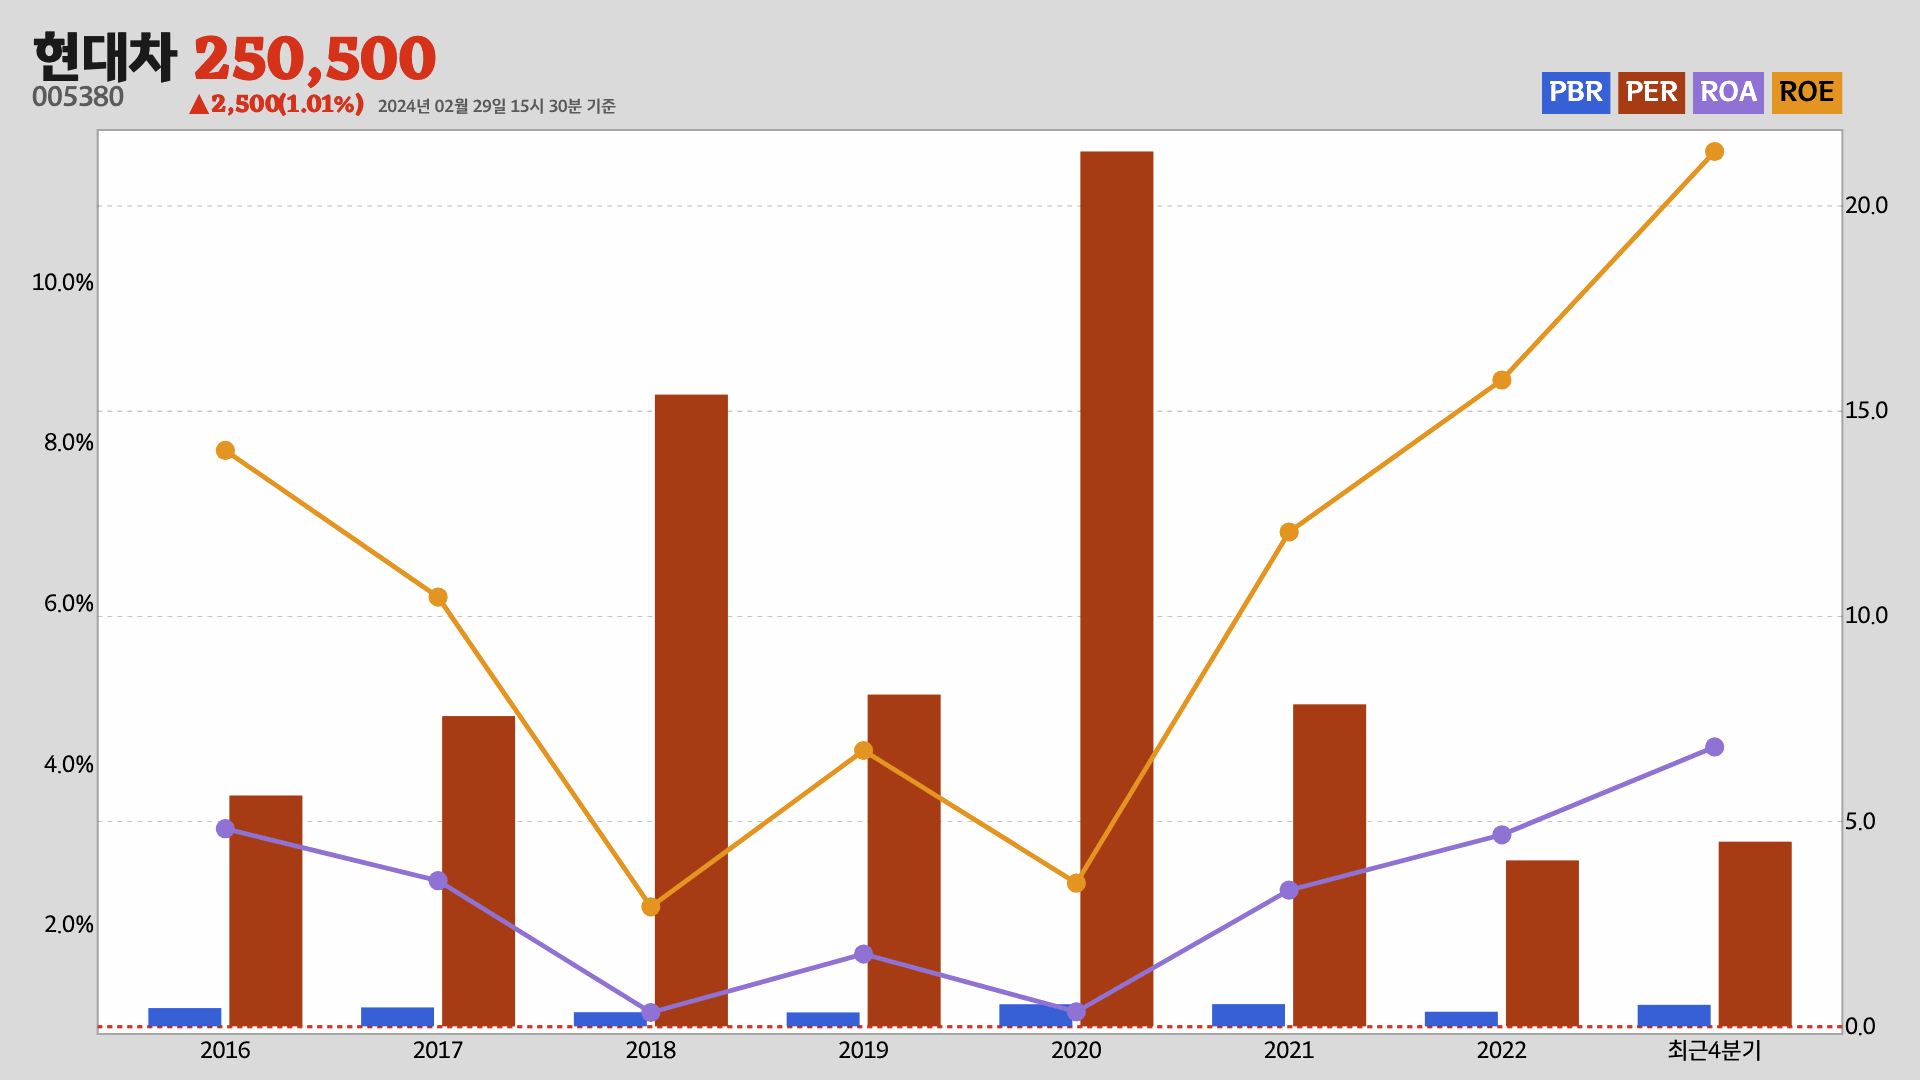Image resolution: width=1920 pixels, height=1080 pixels.
Task: Click the ROE point for 2020
Action: pyautogui.click(x=1076, y=883)
